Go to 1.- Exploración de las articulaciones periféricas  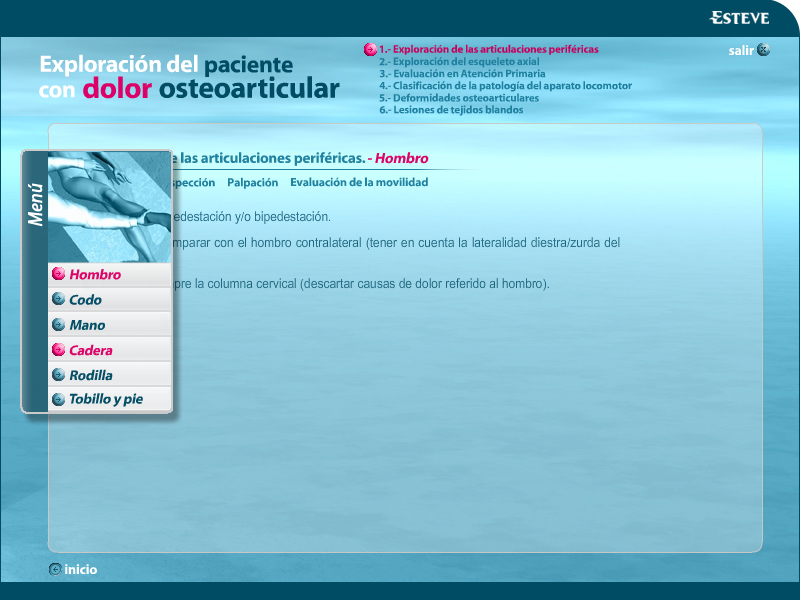point(488,49)
